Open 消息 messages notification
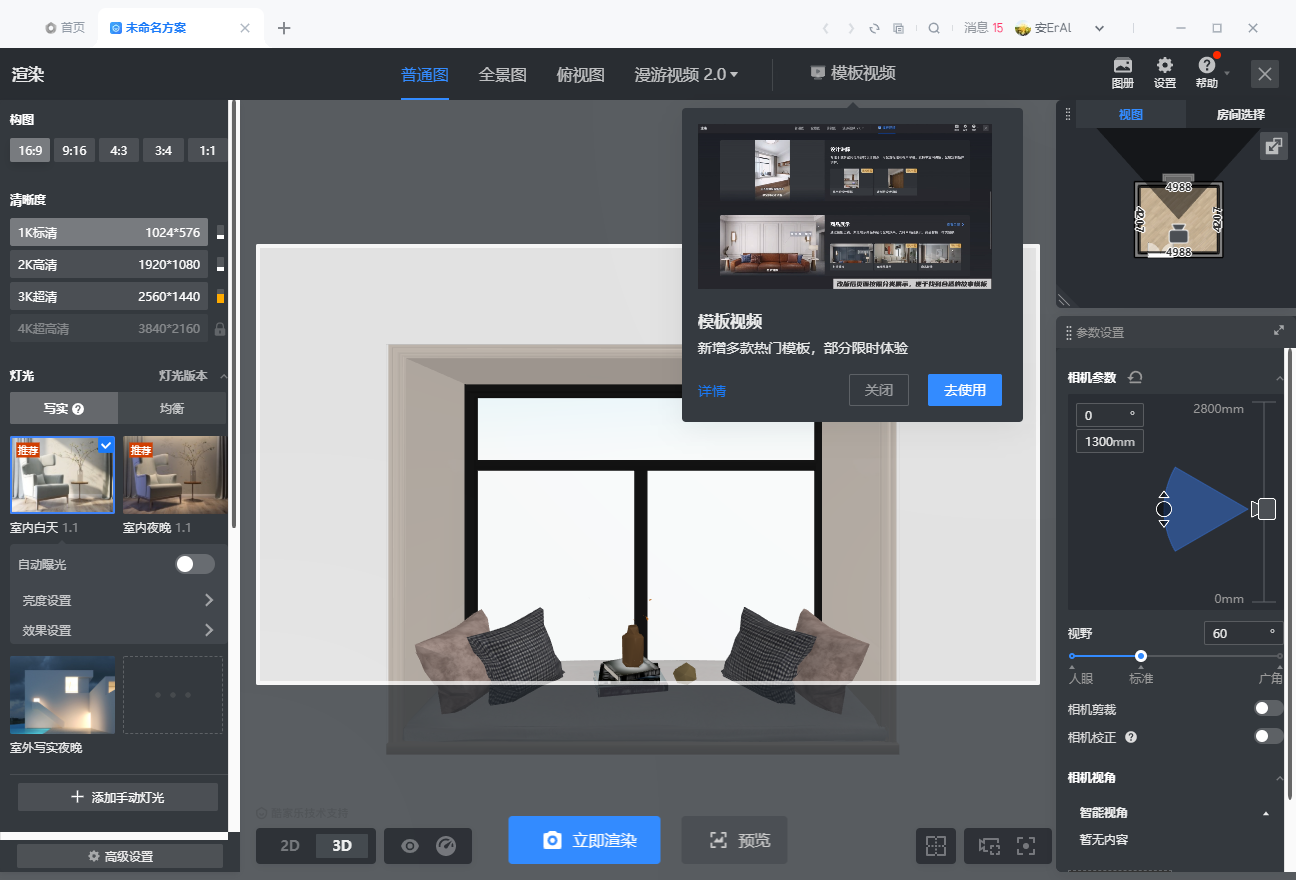The image size is (1296, 880). click(983, 28)
